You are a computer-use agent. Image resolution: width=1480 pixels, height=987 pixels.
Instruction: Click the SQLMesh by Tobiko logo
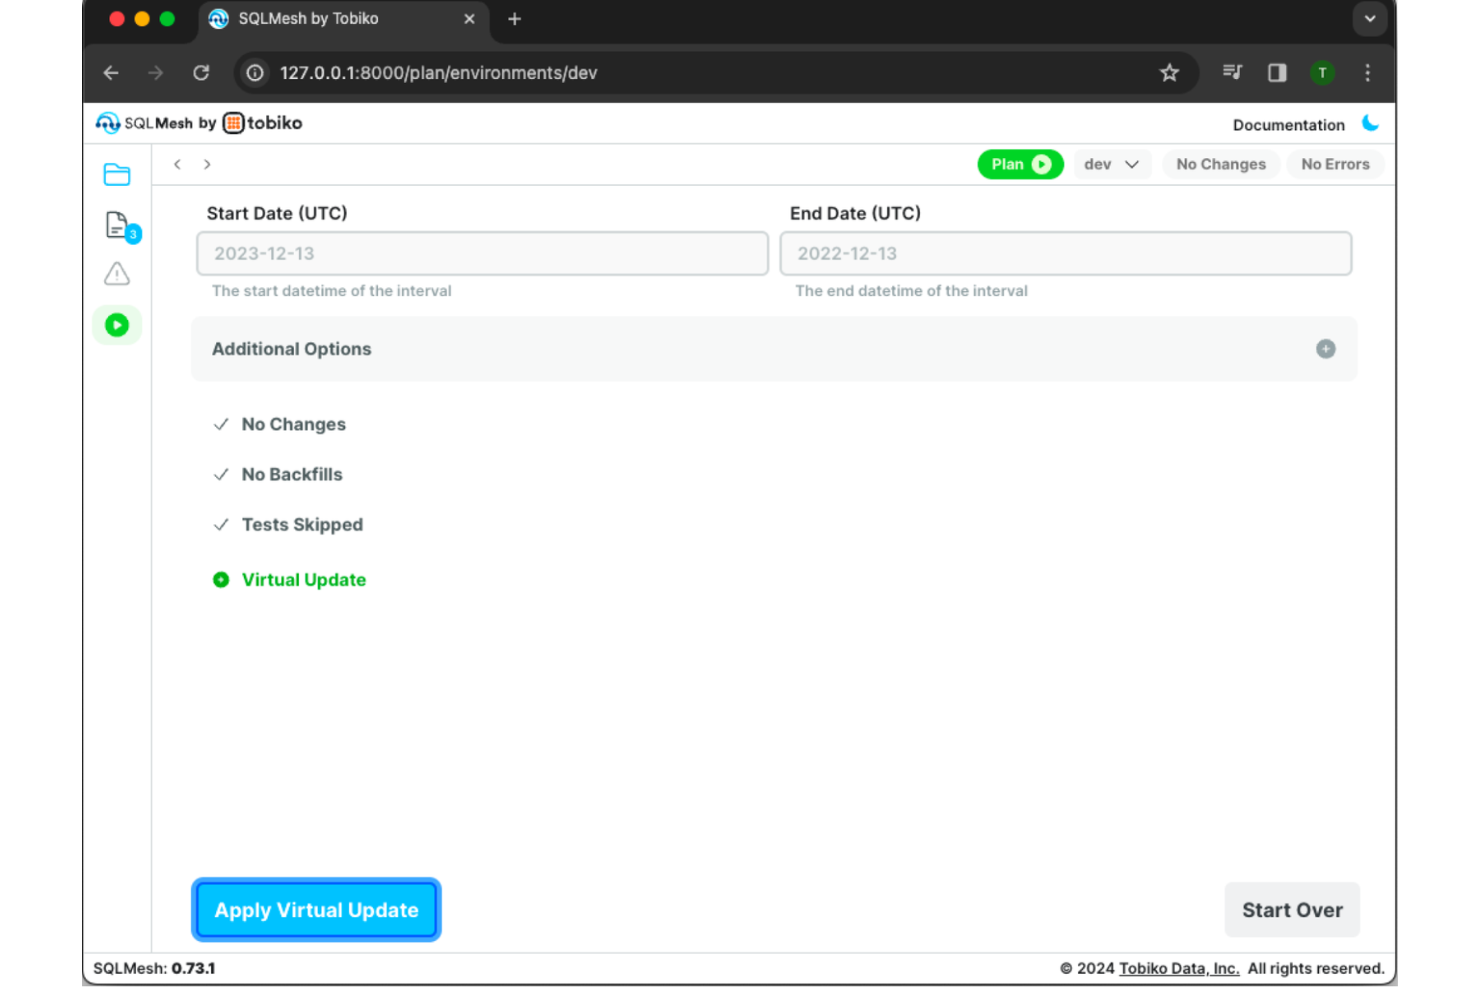(x=196, y=122)
